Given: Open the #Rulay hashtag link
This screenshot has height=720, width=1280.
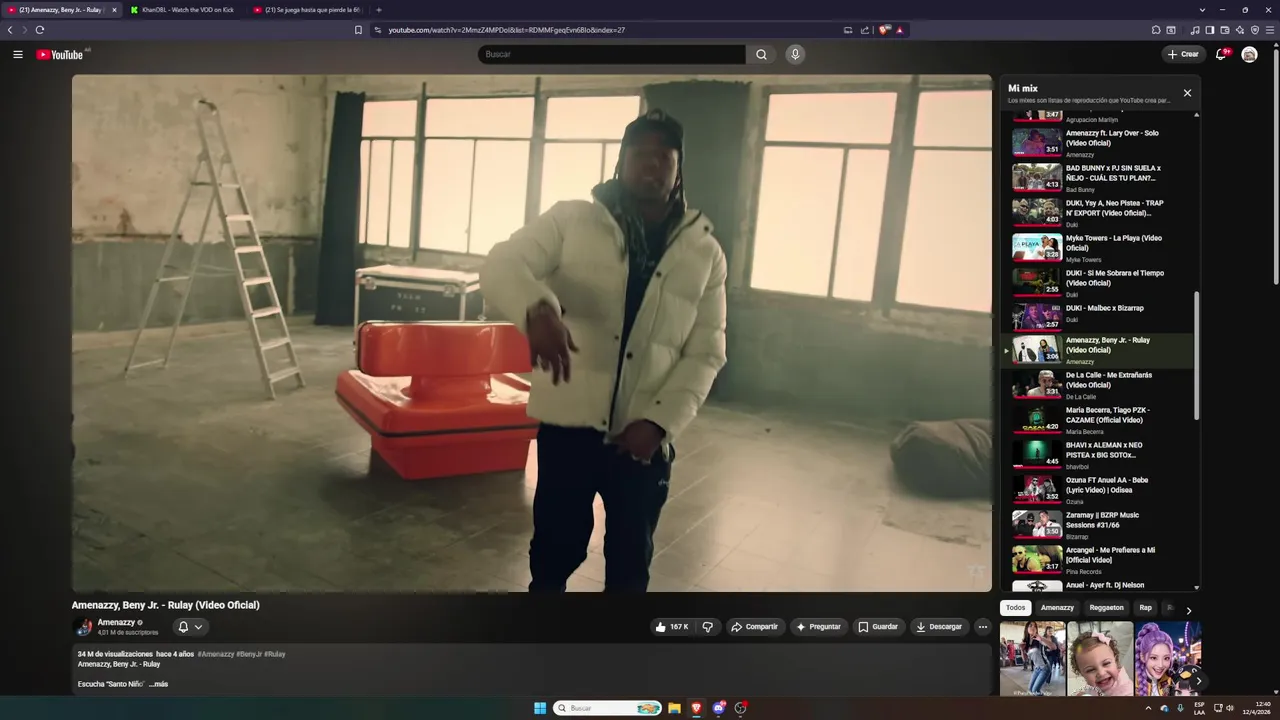Looking at the screenshot, I should tap(275, 654).
